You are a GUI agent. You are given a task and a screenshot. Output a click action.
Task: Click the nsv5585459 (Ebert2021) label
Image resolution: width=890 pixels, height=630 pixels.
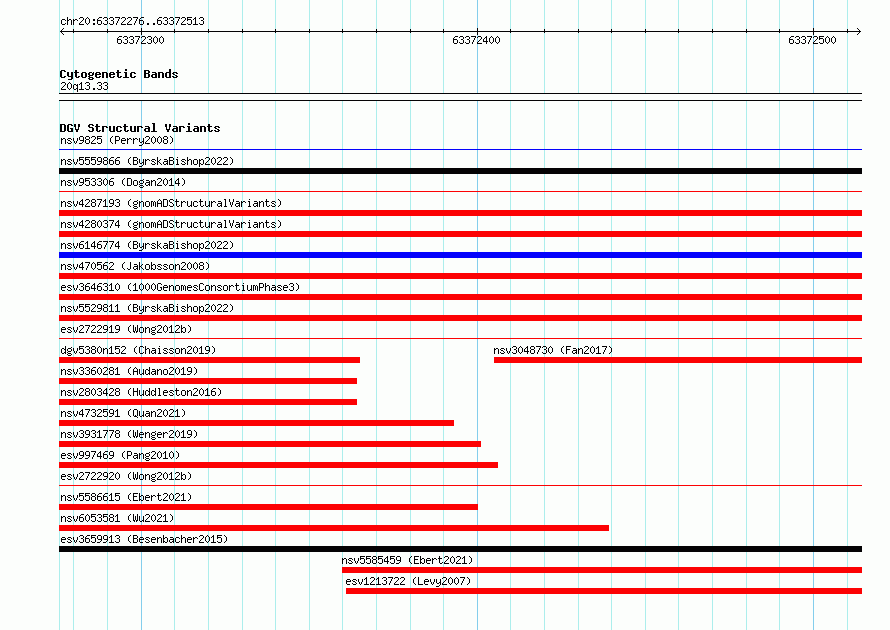407,560
